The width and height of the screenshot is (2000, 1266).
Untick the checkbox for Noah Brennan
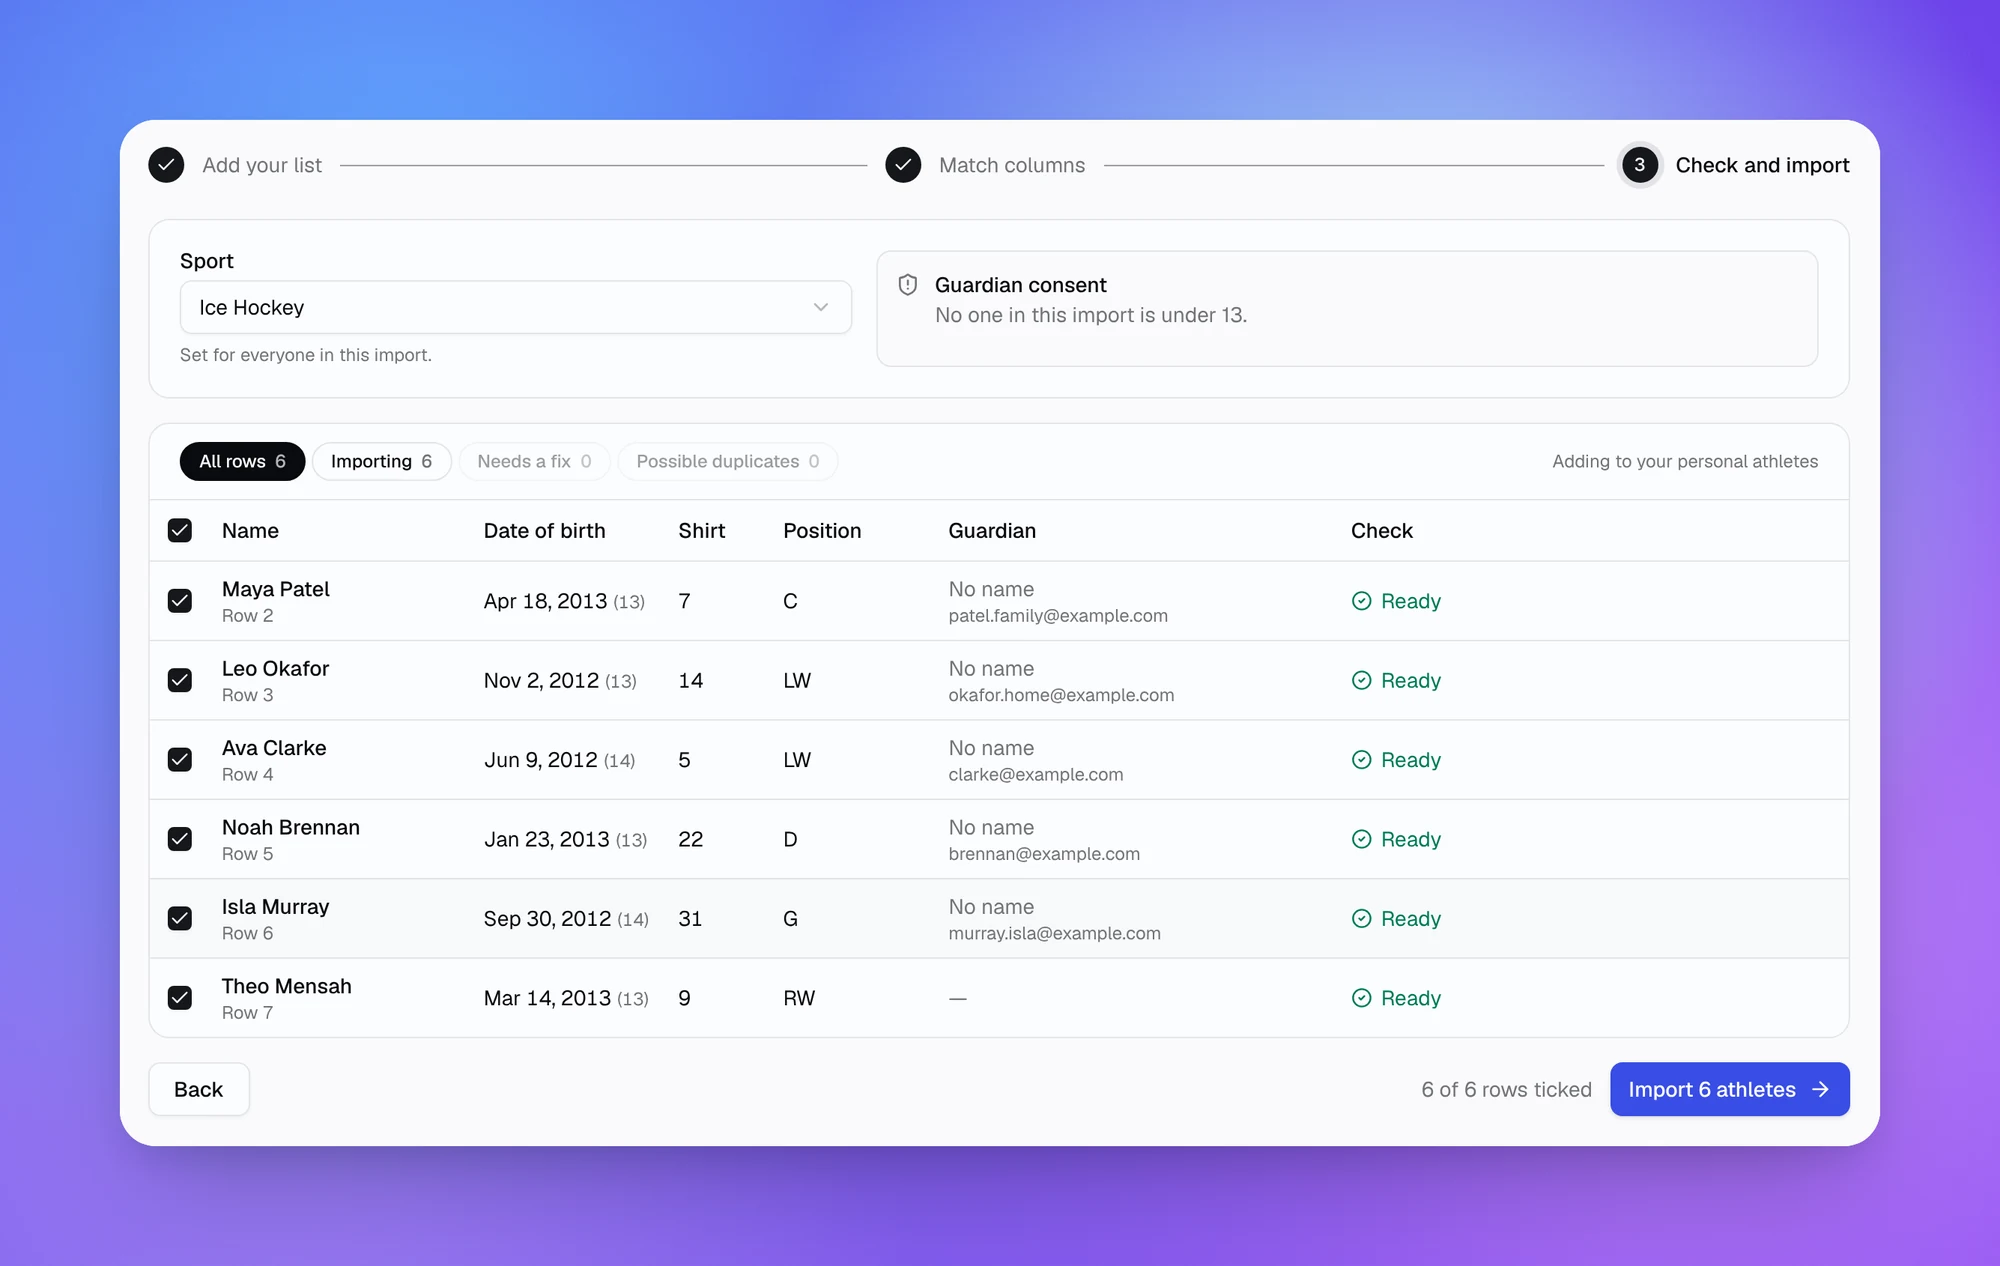[180, 839]
